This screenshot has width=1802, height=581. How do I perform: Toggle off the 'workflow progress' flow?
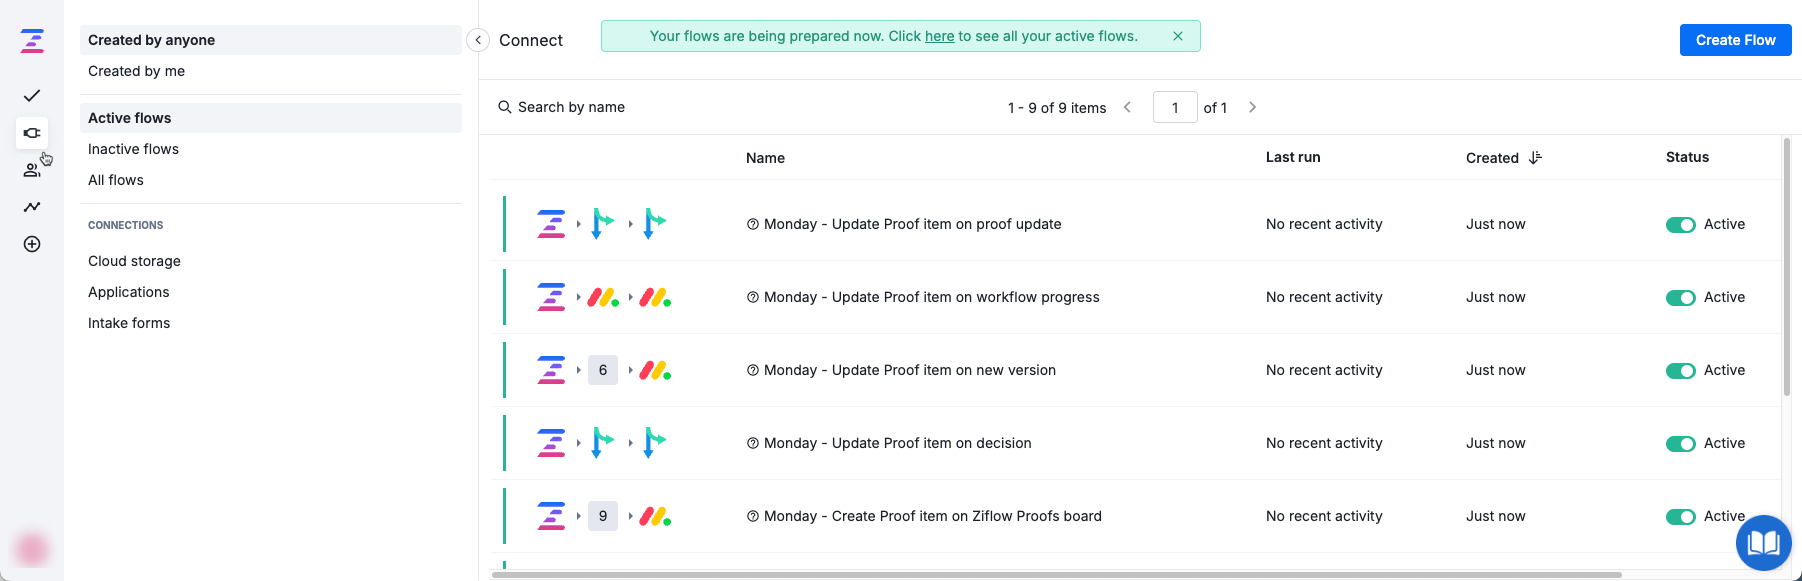click(1680, 298)
